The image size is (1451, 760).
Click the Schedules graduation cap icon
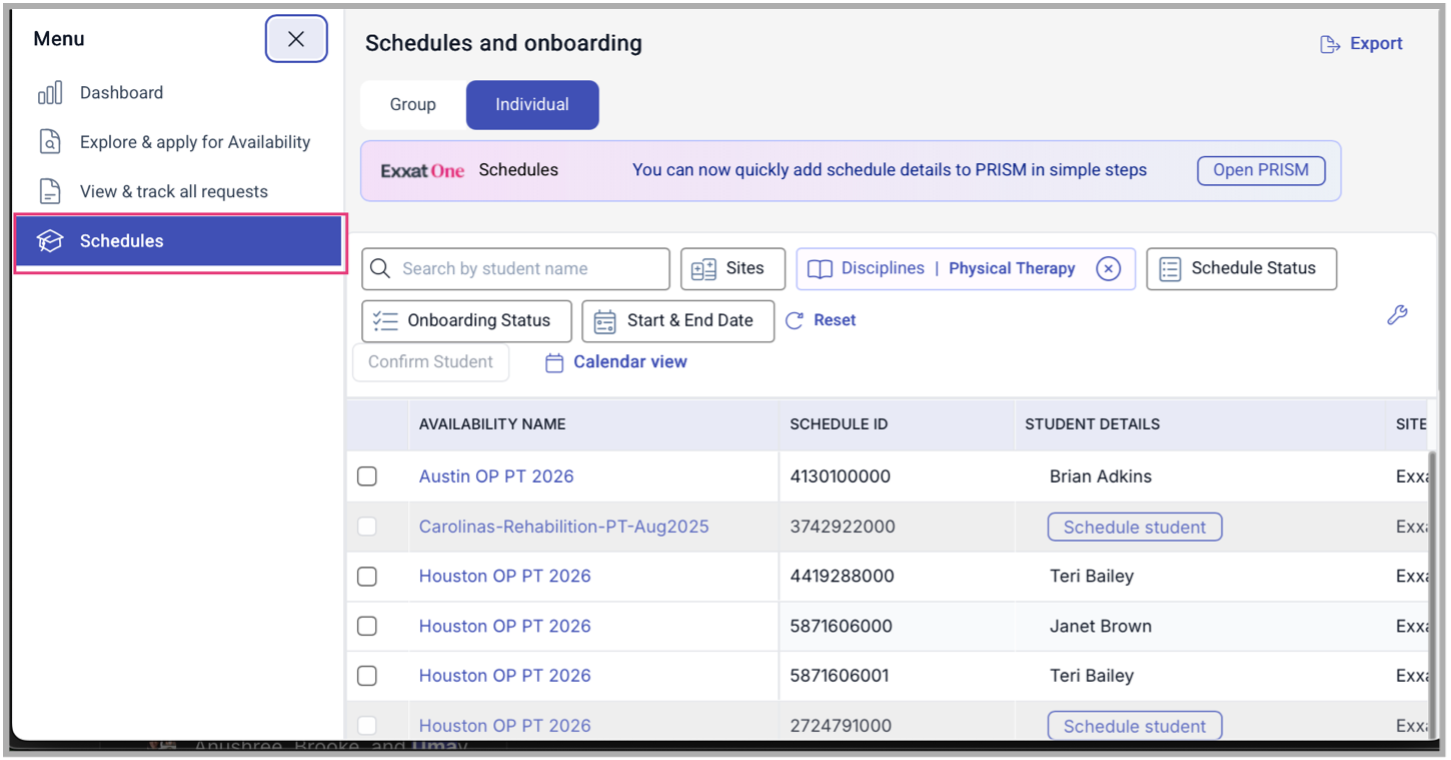coord(49,240)
